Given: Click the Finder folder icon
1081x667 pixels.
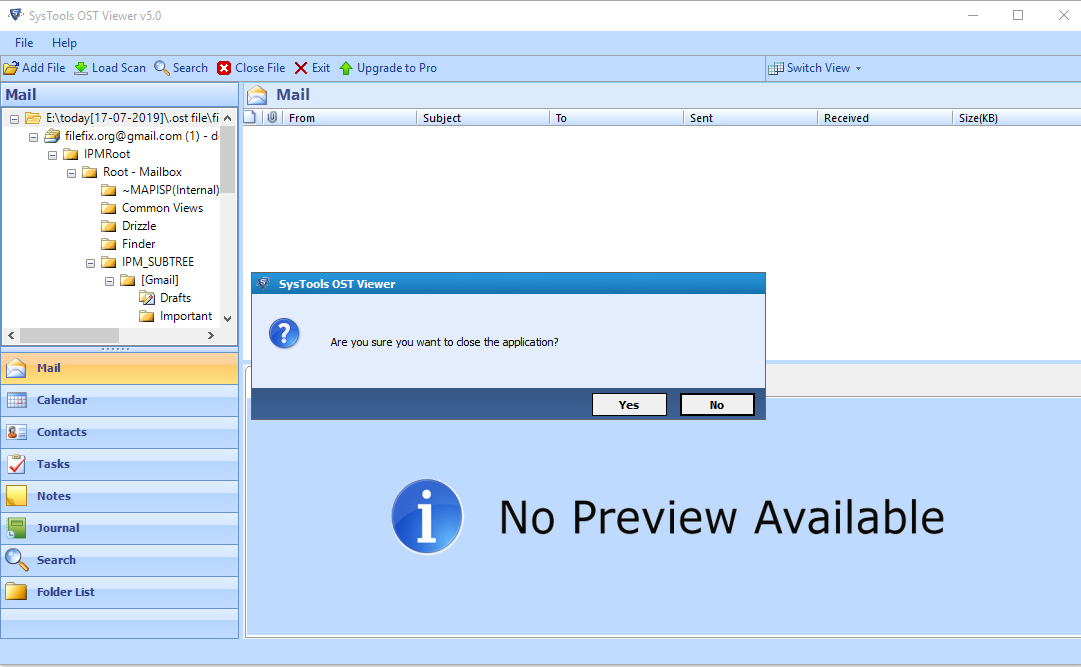Looking at the screenshot, I should tap(108, 244).
